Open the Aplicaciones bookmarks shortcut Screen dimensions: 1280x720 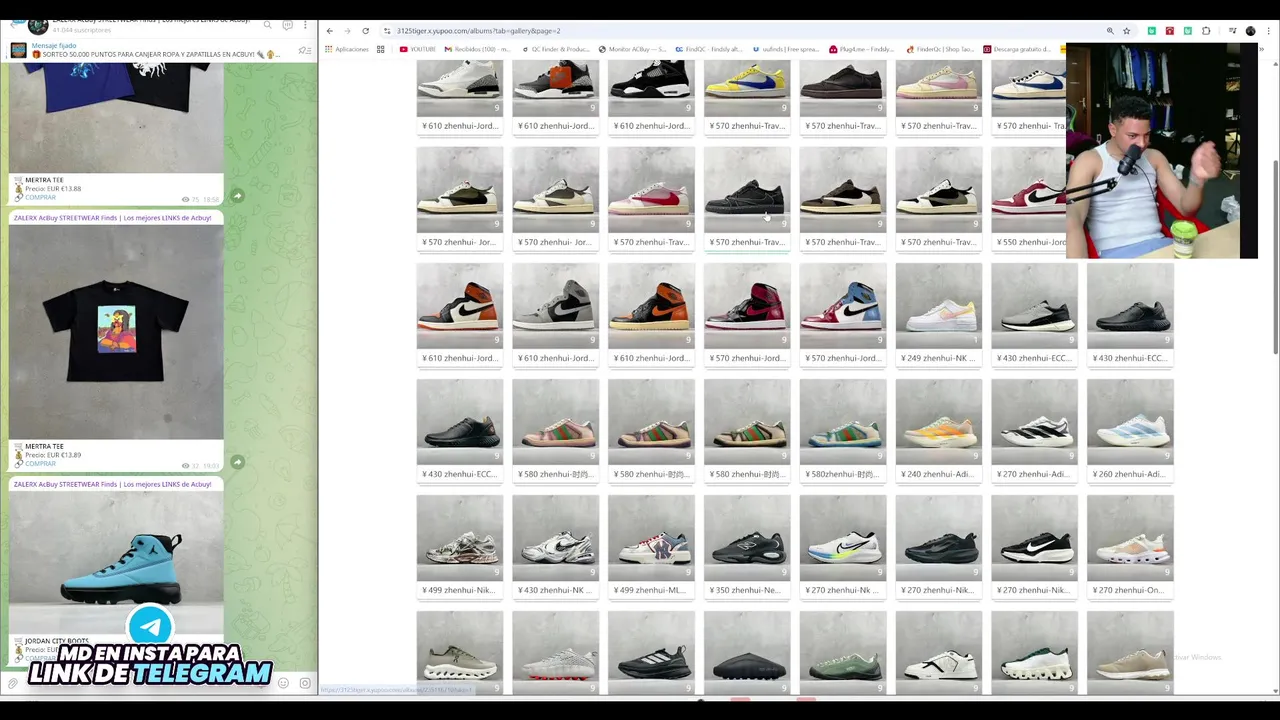(x=347, y=49)
